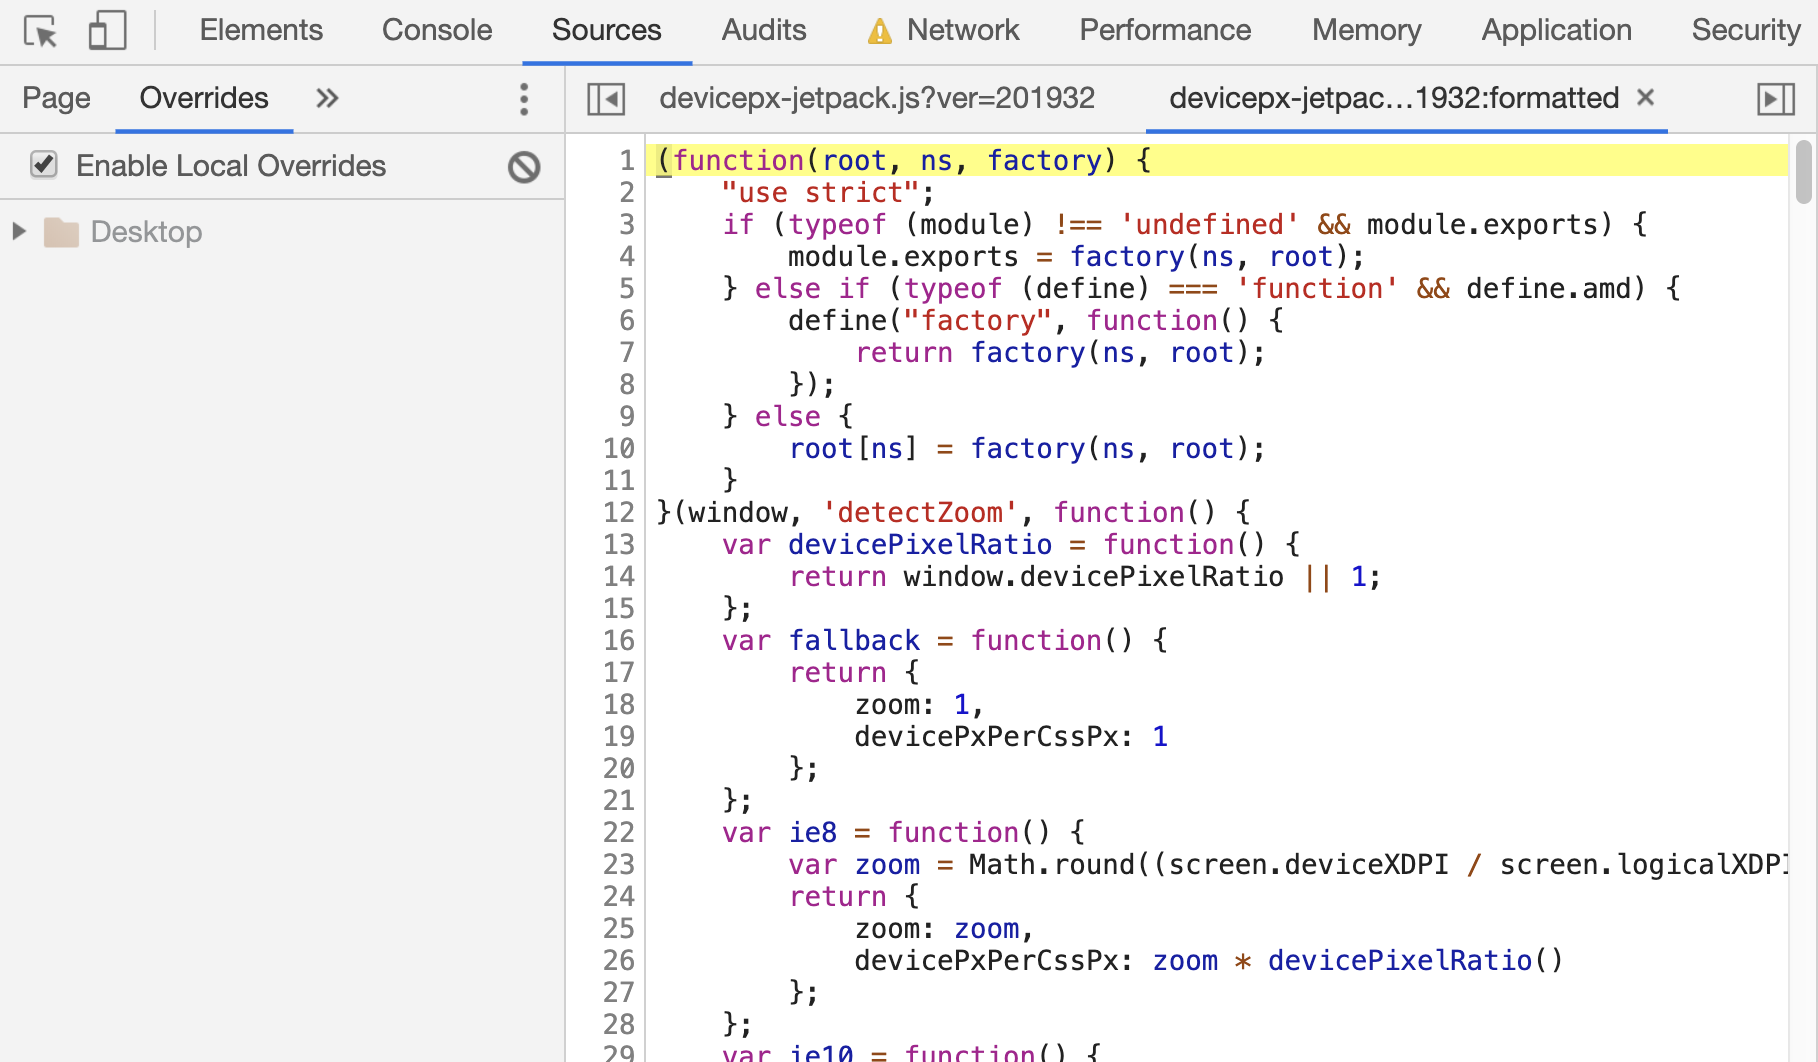Toggle the device toolbar icon
Image resolution: width=1818 pixels, height=1062 pixels.
107,31
